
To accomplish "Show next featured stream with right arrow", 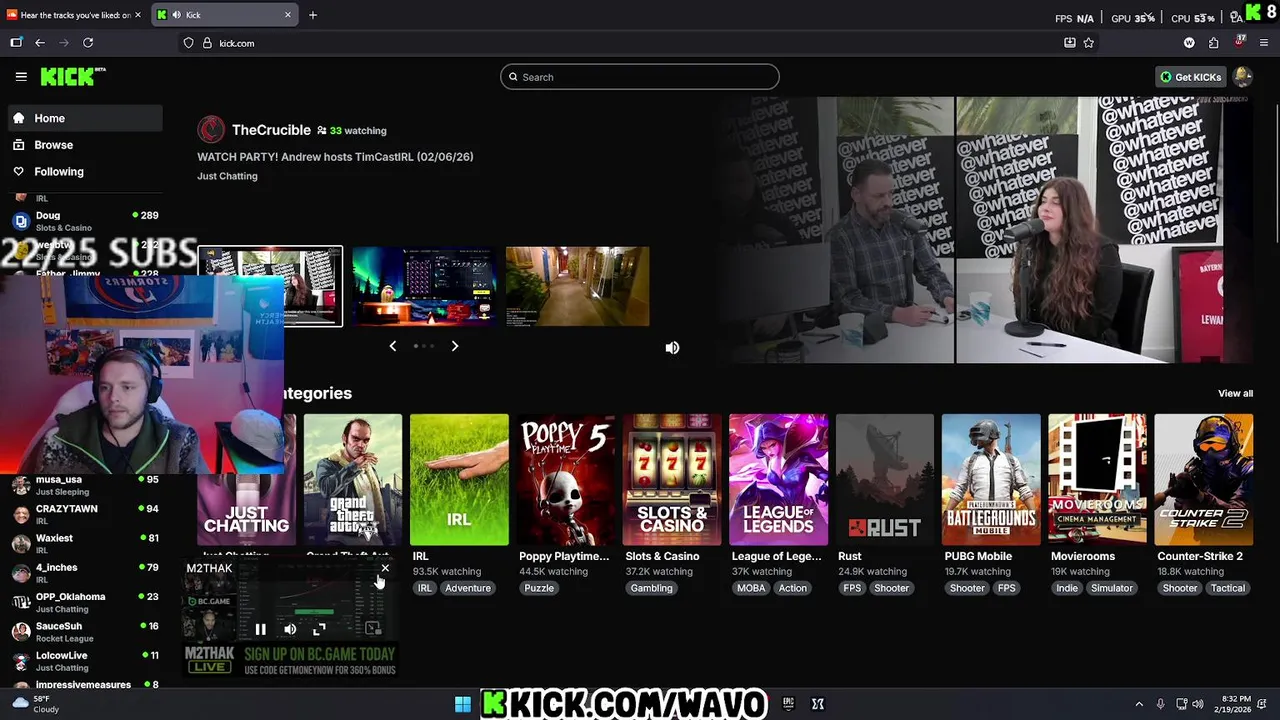I will pos(455,346).
